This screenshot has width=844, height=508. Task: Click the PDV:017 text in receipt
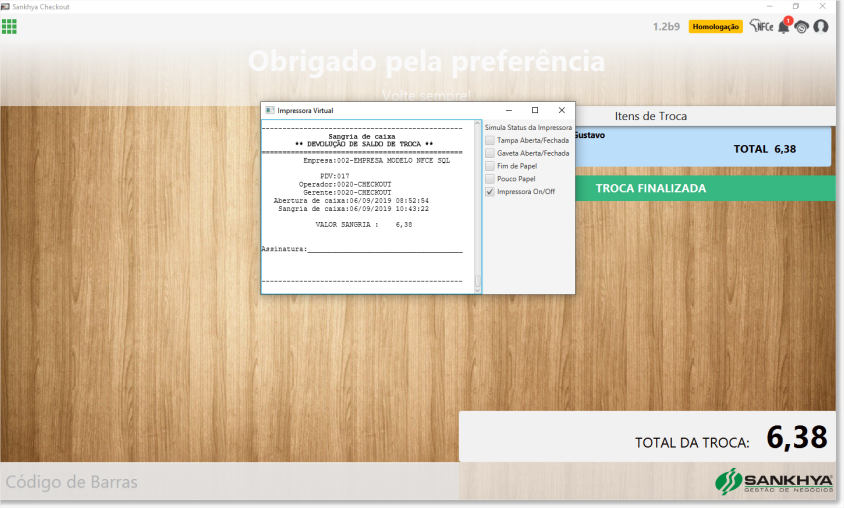[335, 176]
